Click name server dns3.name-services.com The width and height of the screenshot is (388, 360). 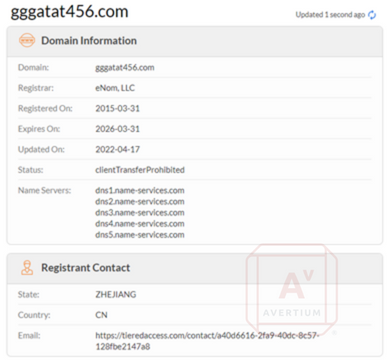pos(140,212)
